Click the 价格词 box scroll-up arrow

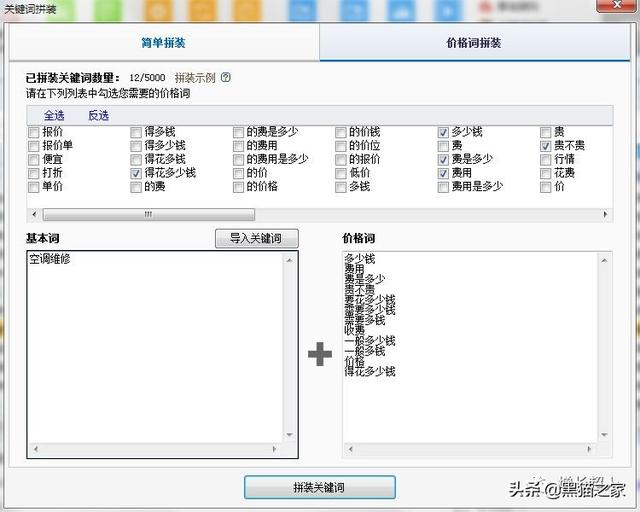click(x=604, y=260)
